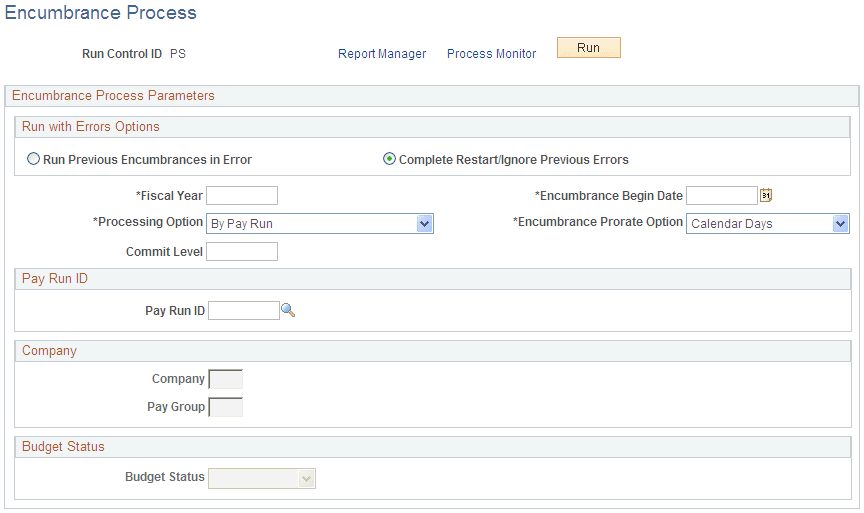
Task: Select Run Previous Encumbrances in Error
Action: (34, 159)
